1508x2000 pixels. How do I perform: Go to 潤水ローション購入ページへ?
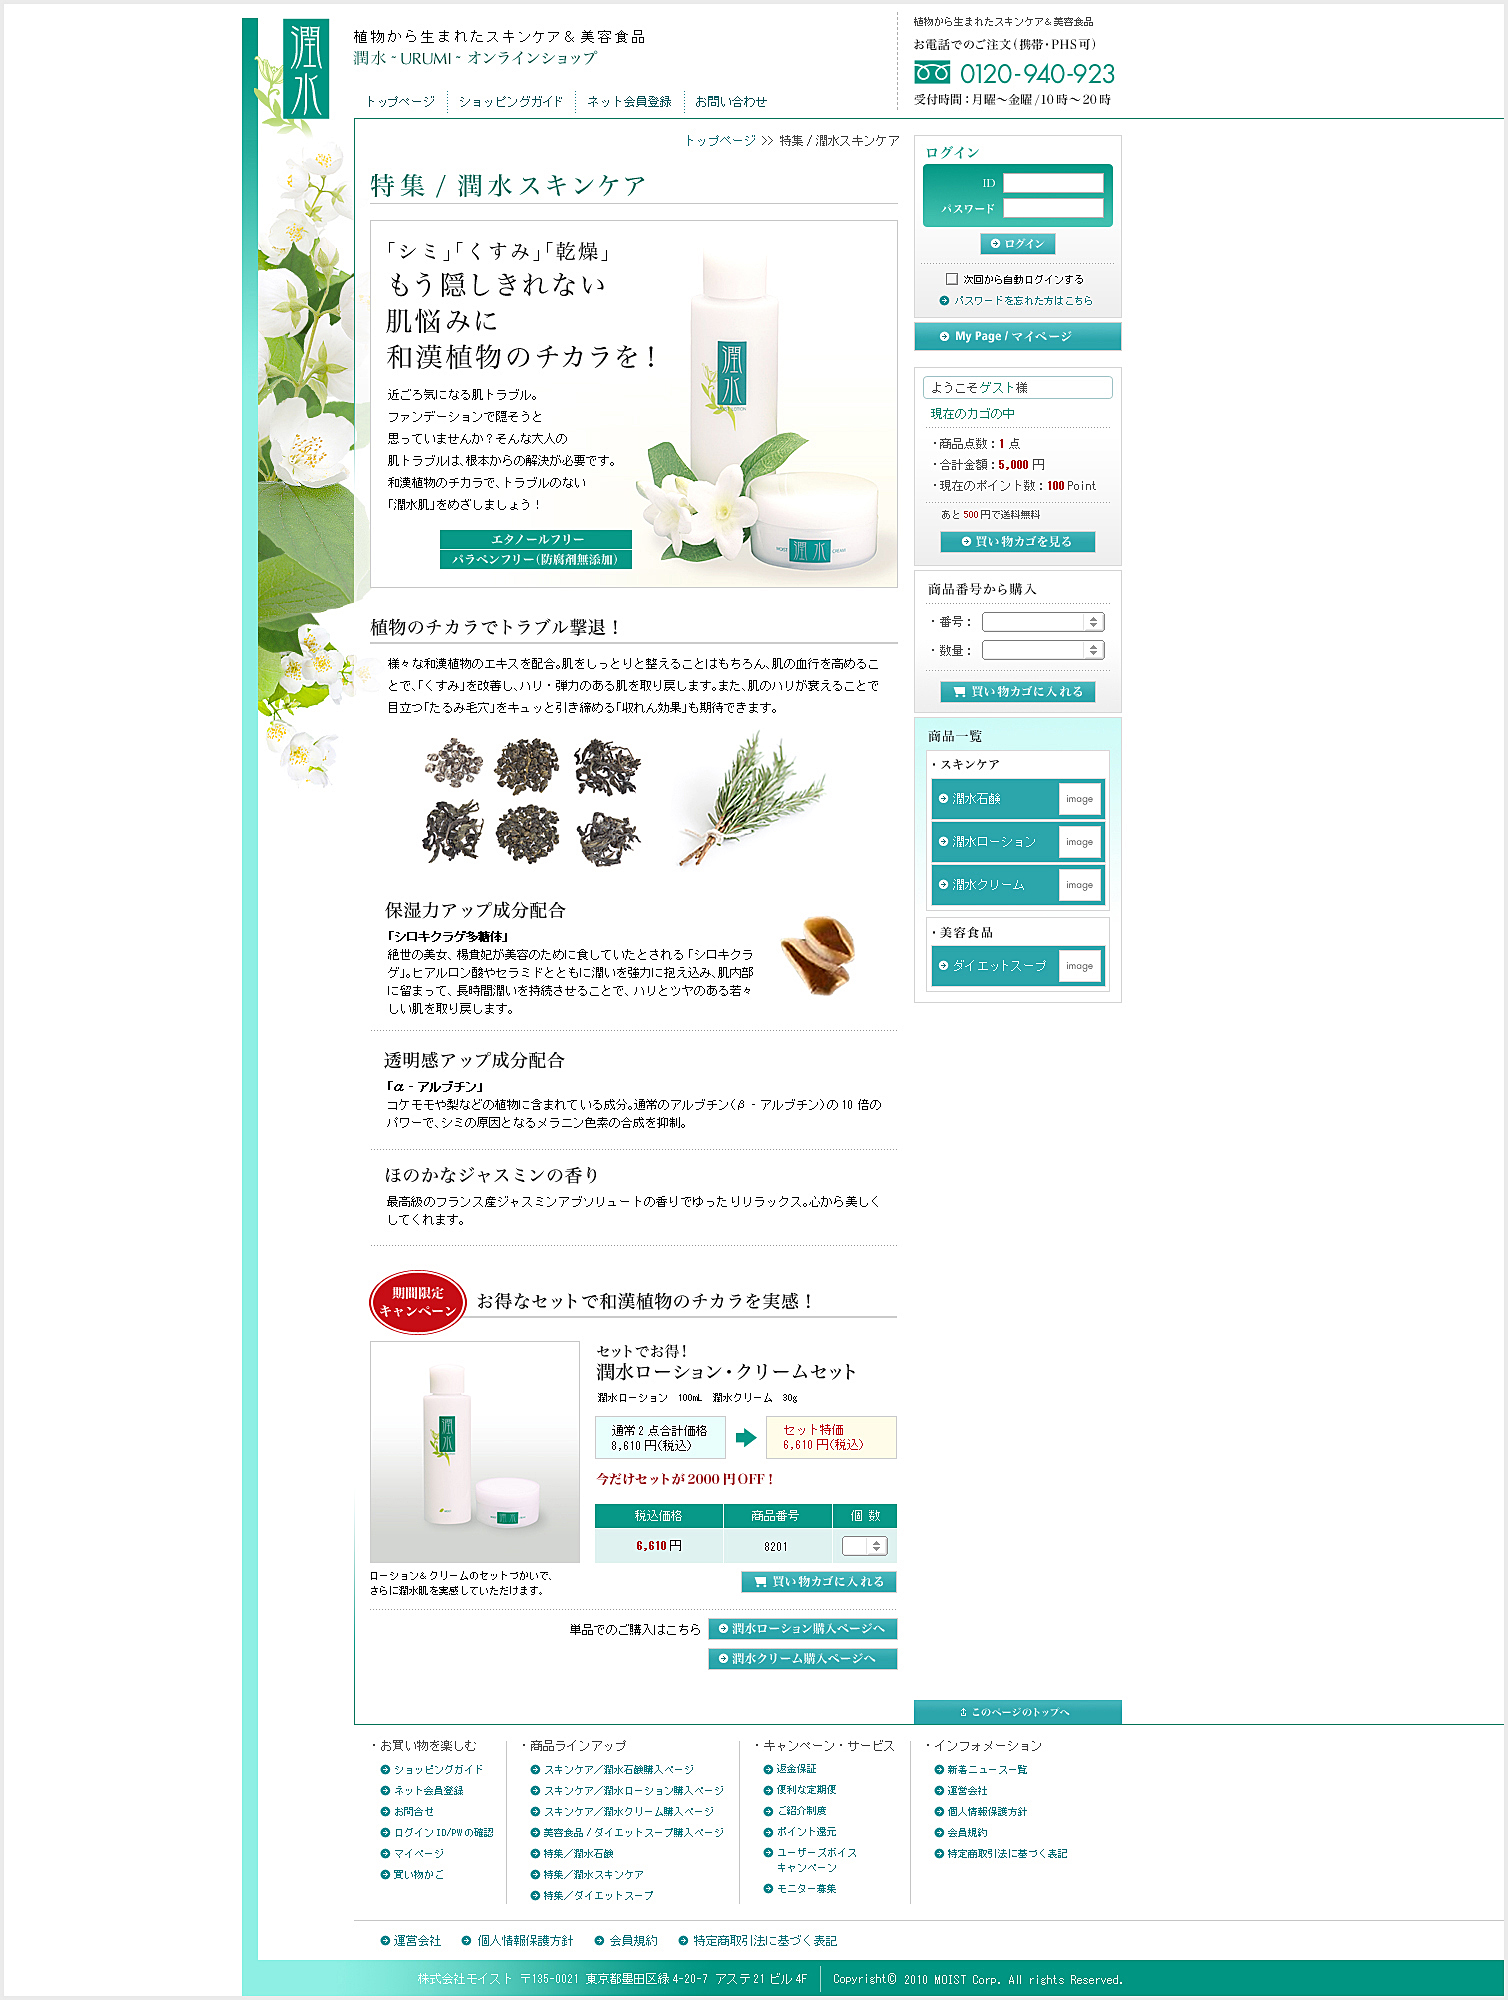802,1629
